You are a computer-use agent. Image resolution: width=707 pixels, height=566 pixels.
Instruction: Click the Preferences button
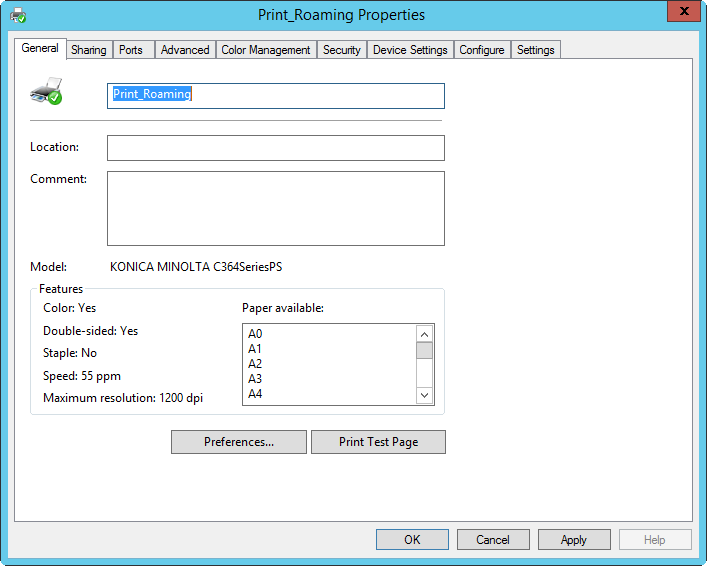pos(238,442)
